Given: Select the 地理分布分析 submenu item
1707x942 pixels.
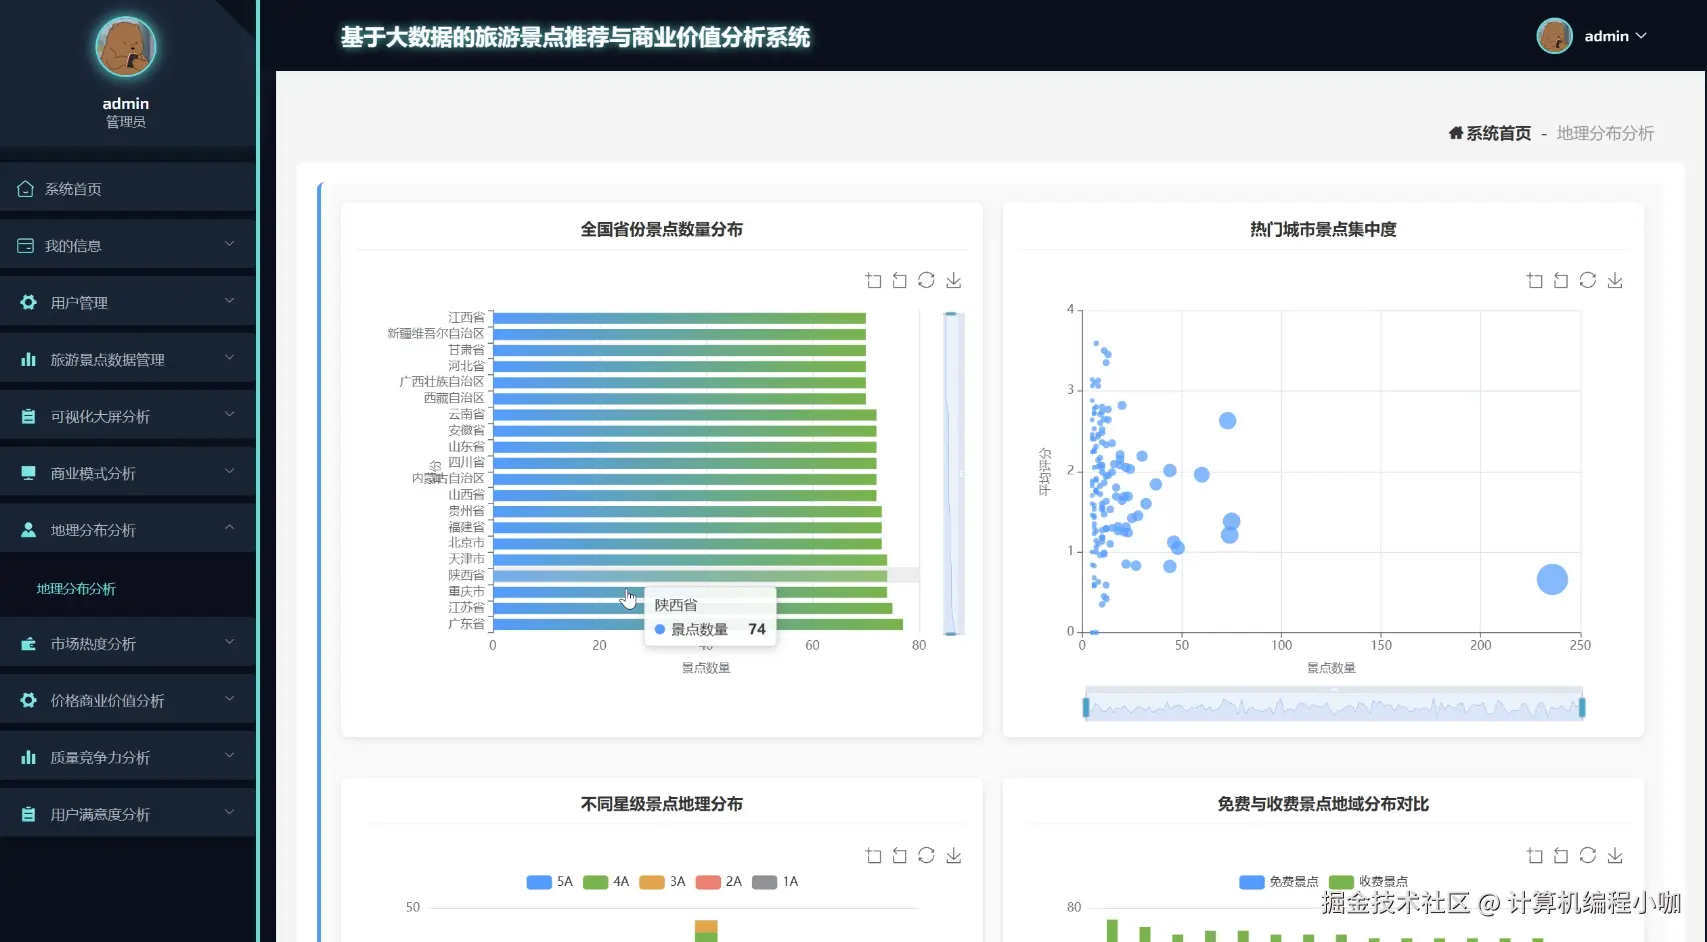Looking at the screenshot, I should (x=76, y=589).
